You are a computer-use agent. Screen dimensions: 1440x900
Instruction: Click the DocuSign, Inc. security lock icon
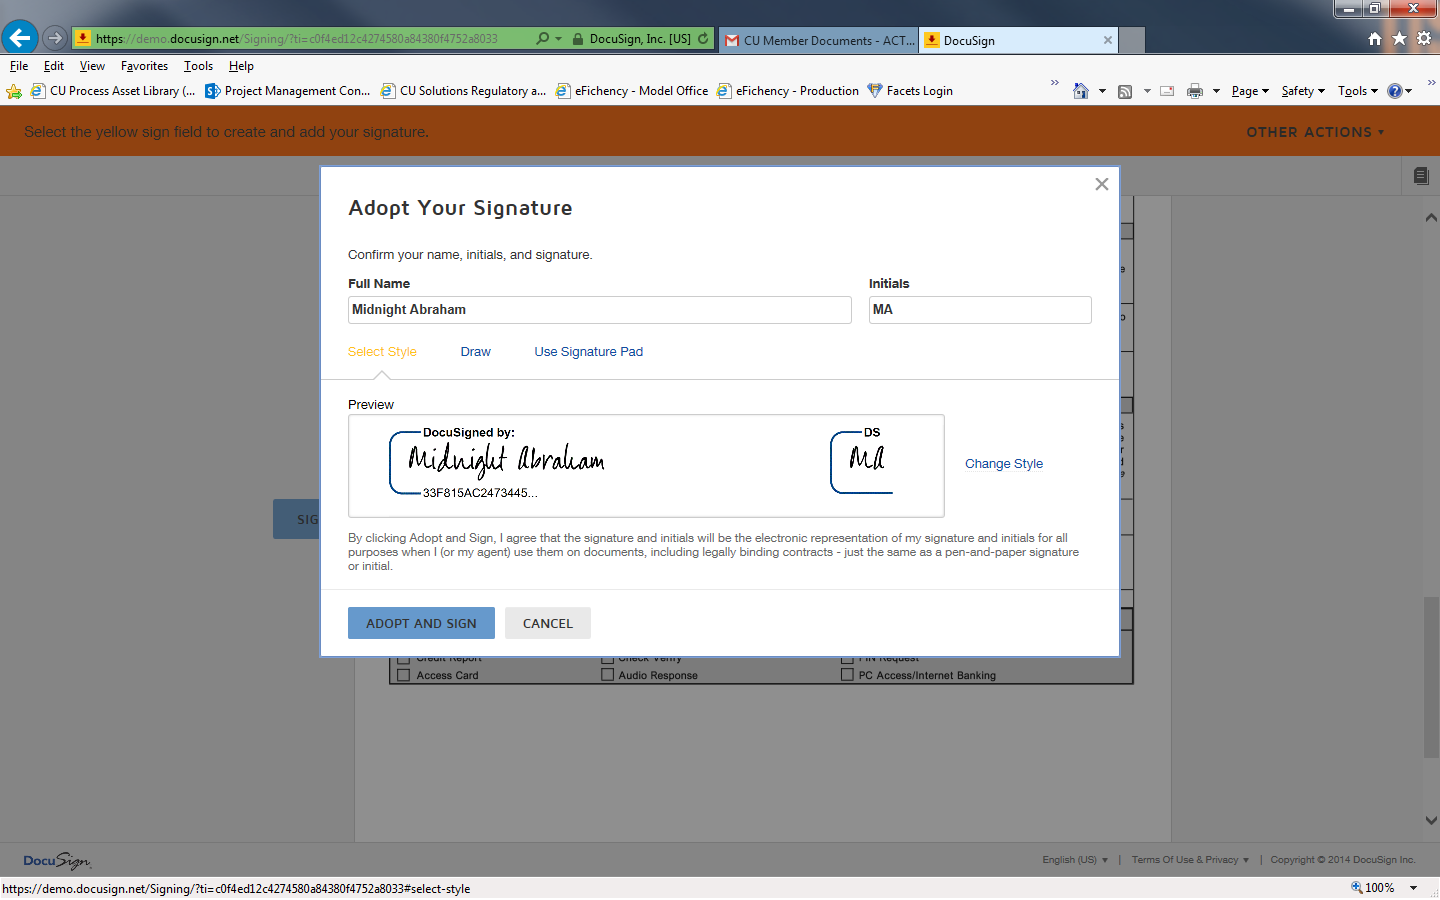578,39
